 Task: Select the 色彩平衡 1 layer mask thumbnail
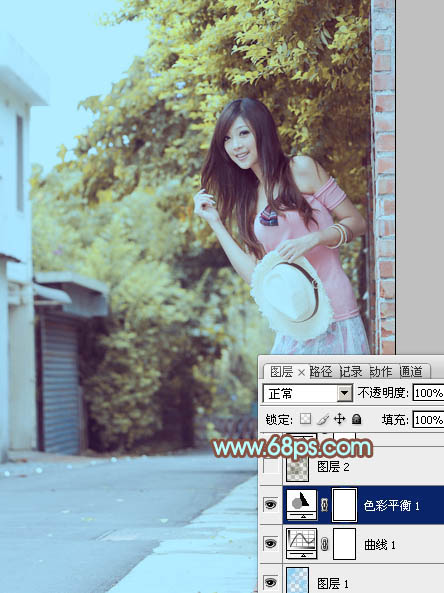pos(344,505)
